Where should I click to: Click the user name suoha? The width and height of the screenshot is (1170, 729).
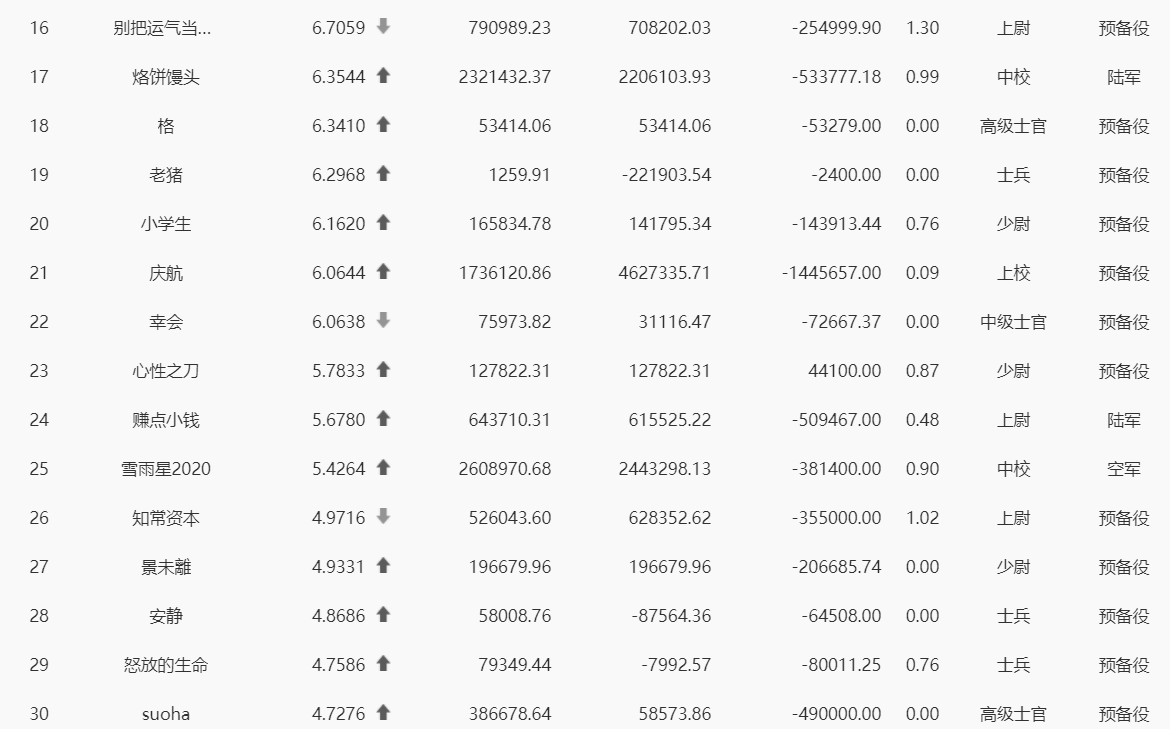click(166, 714)
